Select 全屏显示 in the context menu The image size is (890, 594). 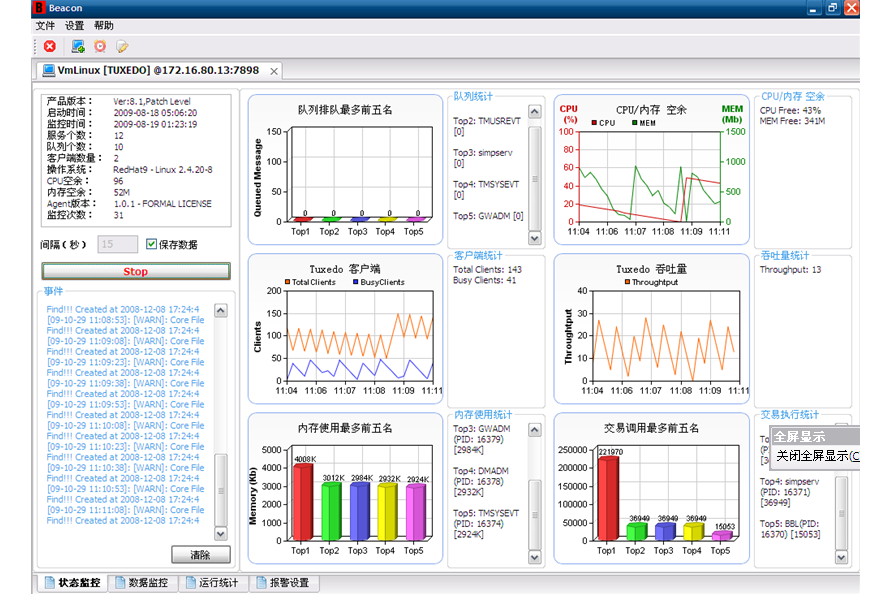pyautogui.click(x=815, y=437)
